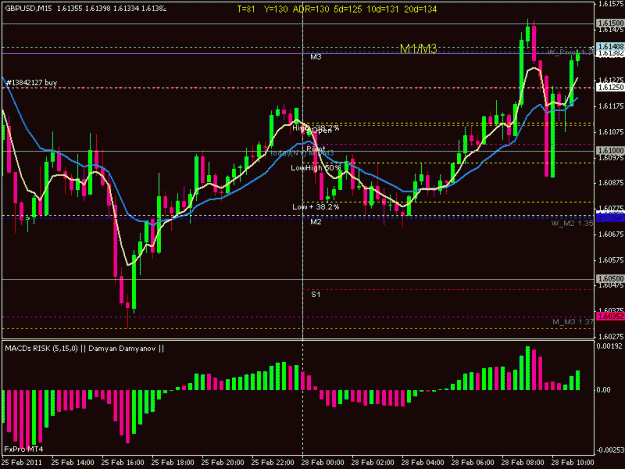Click the 1.60875 price axis value
The image size is (625, 469).
(x=611, y=183)
